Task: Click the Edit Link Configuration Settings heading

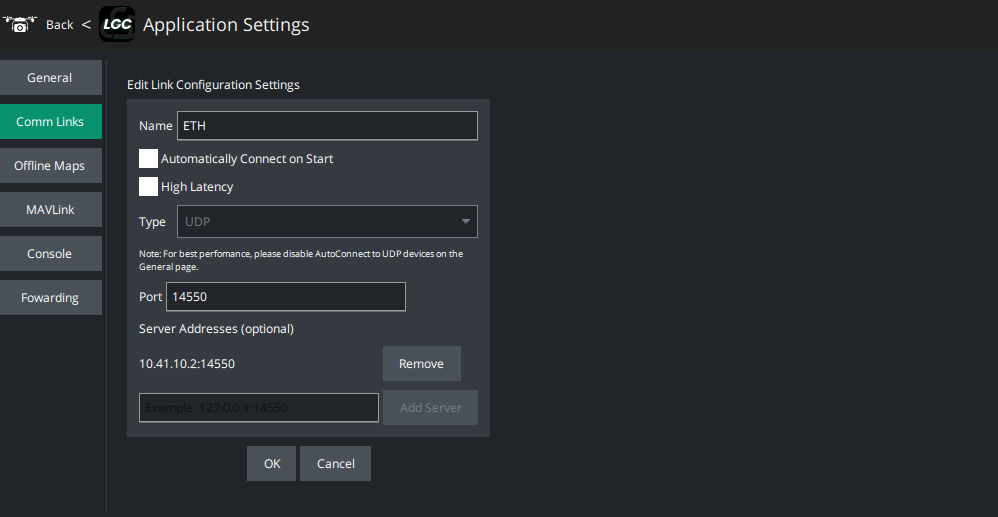Action: point(213,85)
